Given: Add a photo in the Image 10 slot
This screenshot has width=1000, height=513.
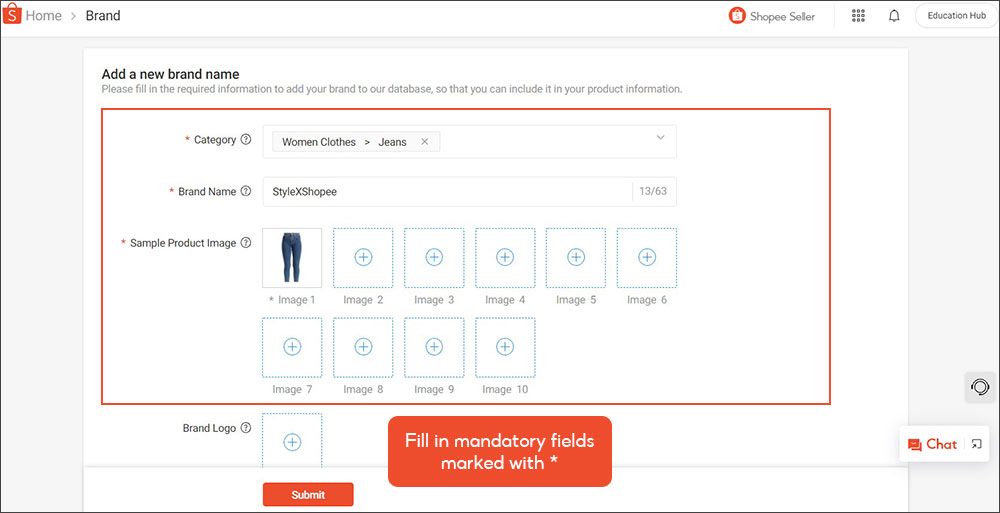Looking at the screenshot, I should (x=505, y=347).
